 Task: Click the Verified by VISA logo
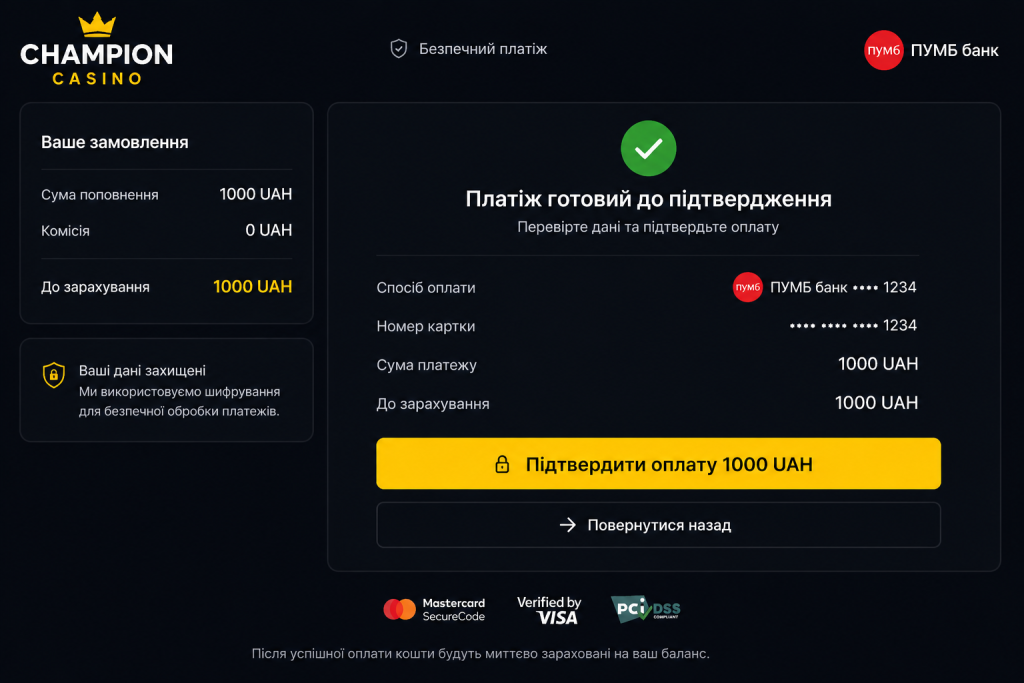tap(549, 610)
